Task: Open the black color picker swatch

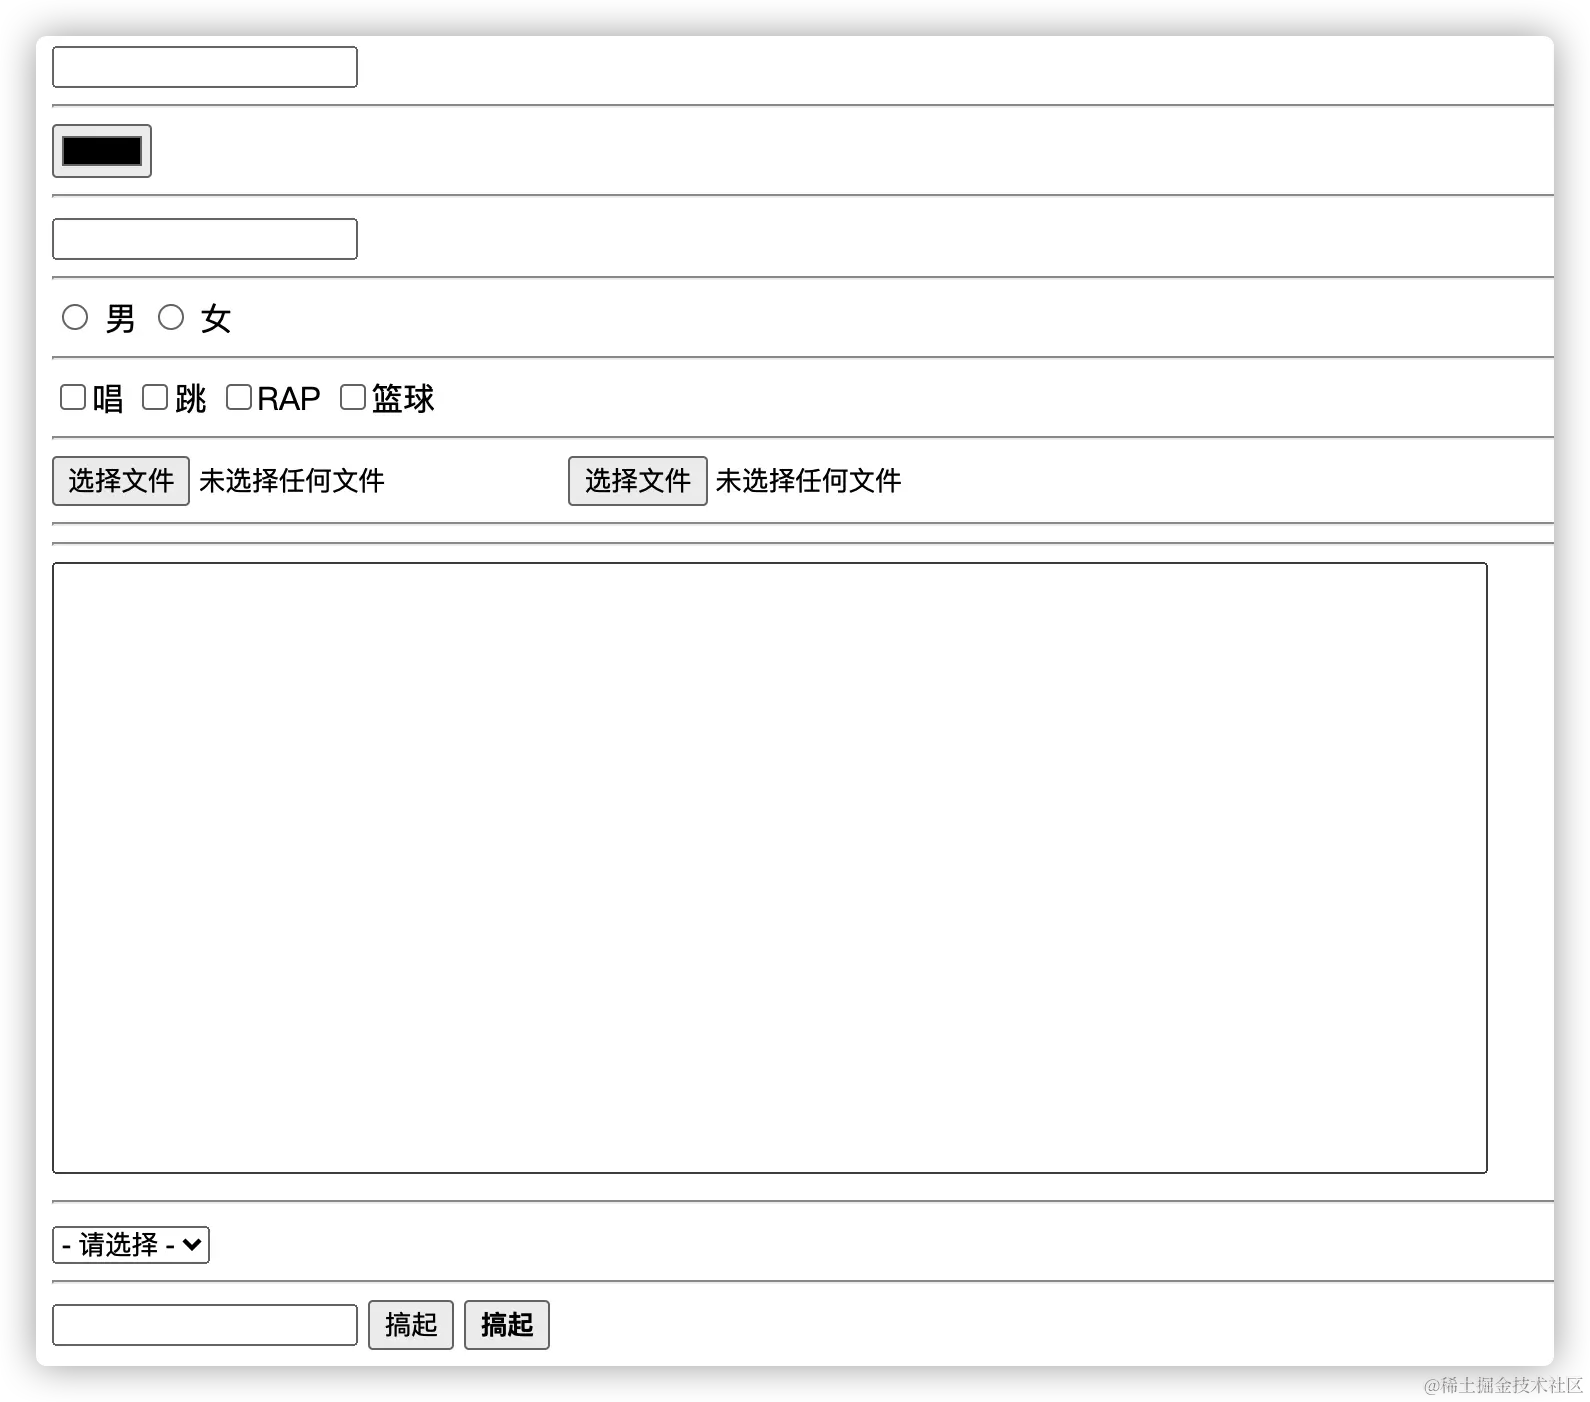Action: [x=102, y=151]
